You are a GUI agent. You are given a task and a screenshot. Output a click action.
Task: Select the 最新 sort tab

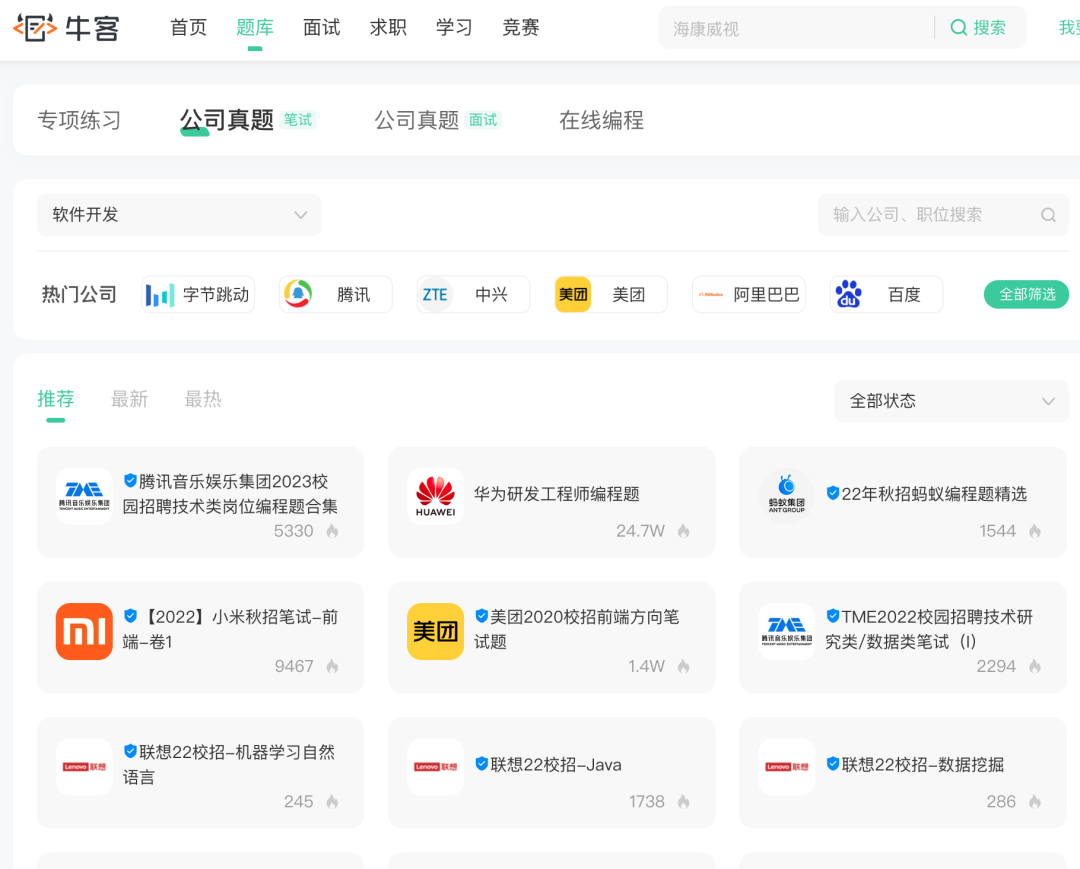click(129, 399)
